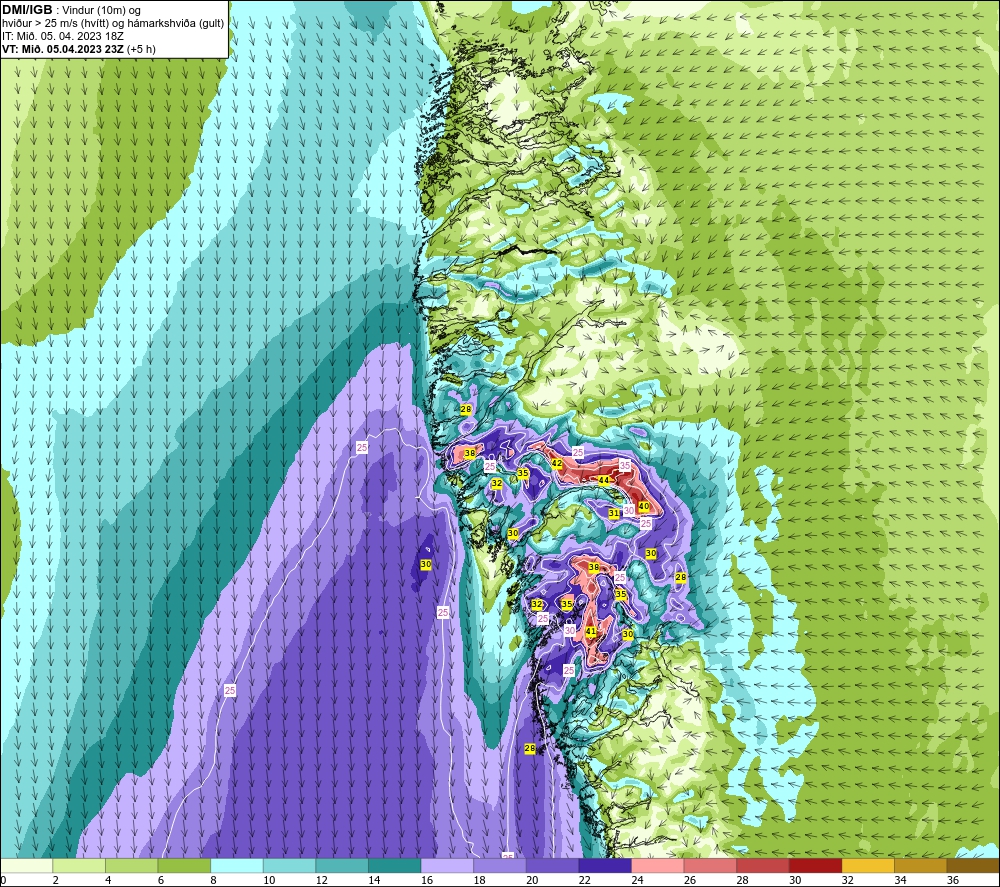
Task: Click the light pink 24–26 m/s legend swatch
Action: pyautogui.click(x=658, y=866)
